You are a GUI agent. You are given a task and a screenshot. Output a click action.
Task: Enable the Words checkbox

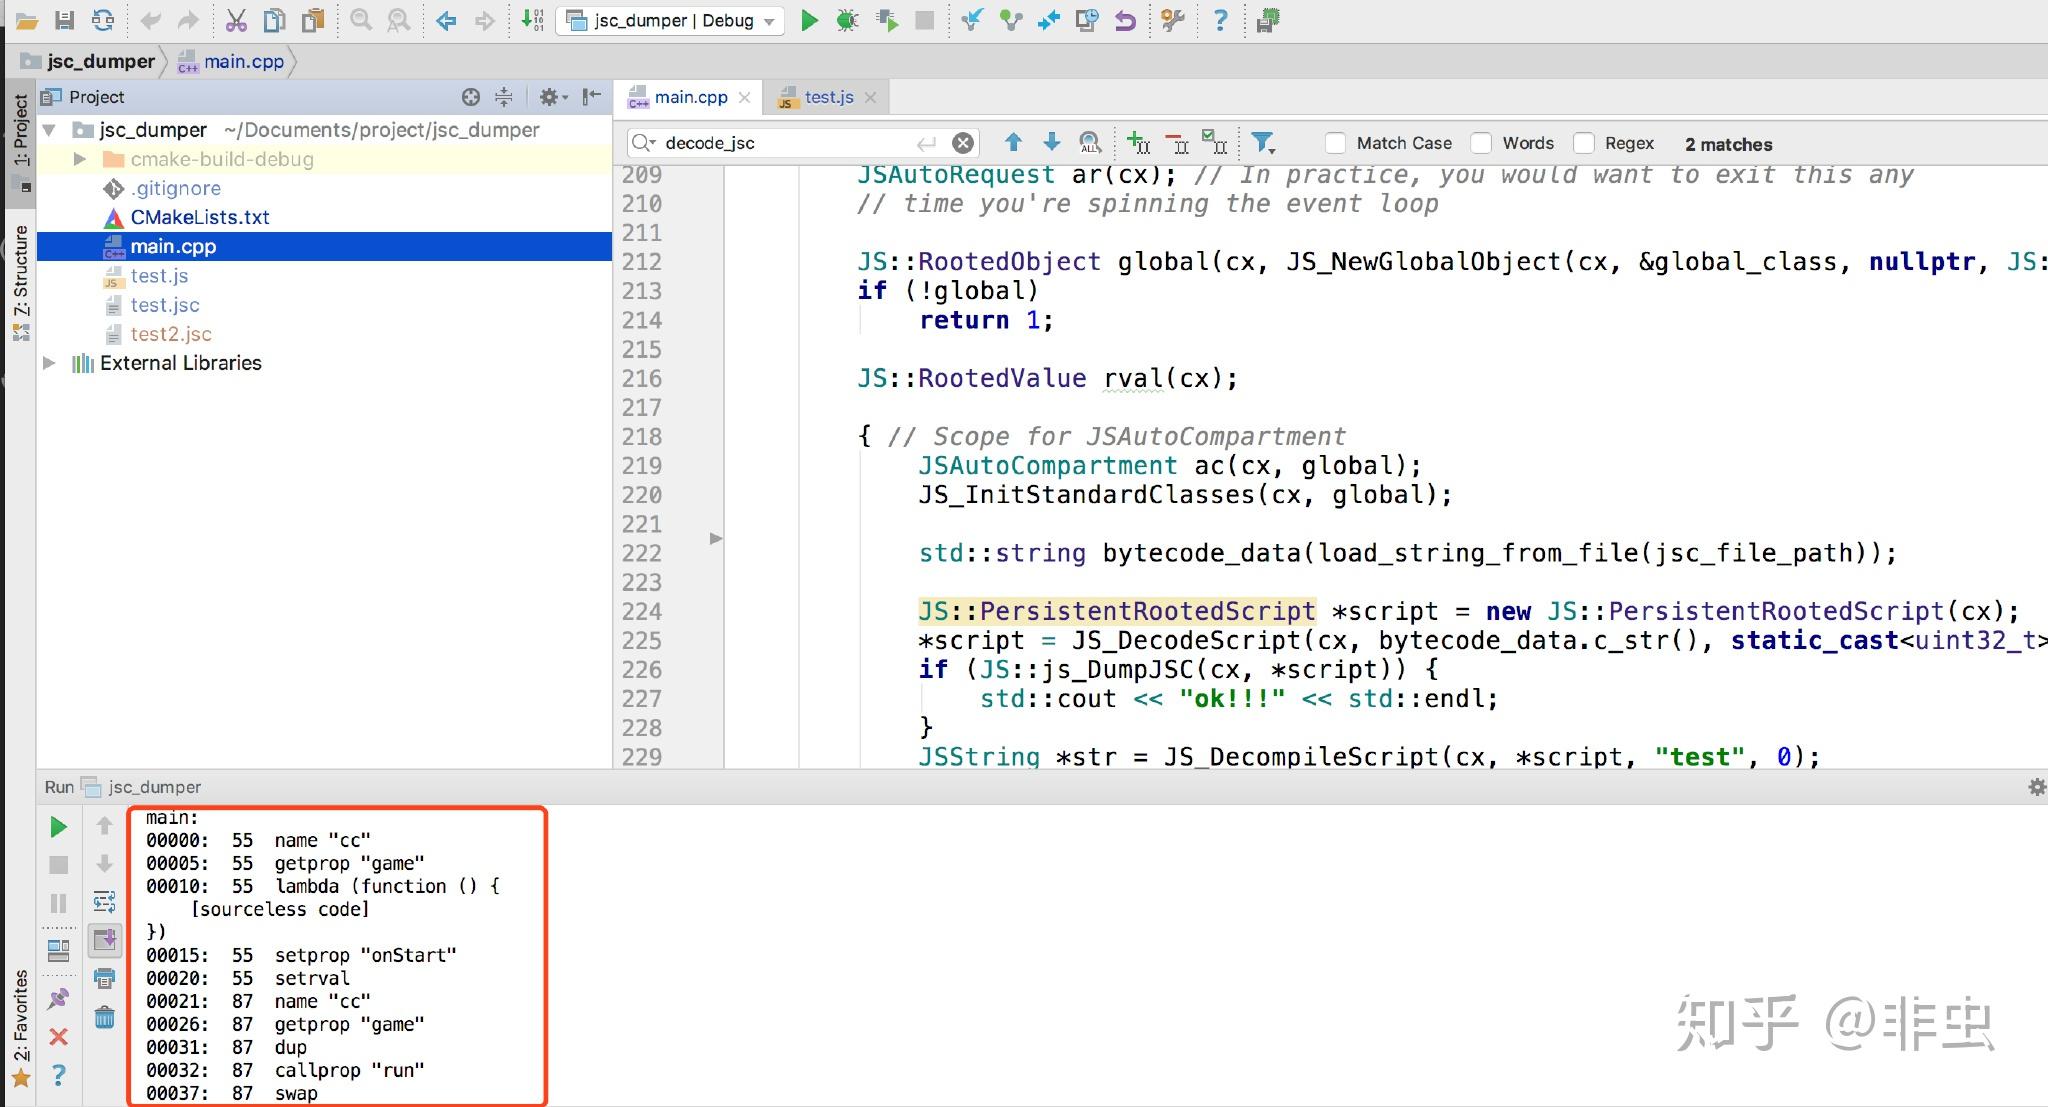click(x=1481, y=143)
